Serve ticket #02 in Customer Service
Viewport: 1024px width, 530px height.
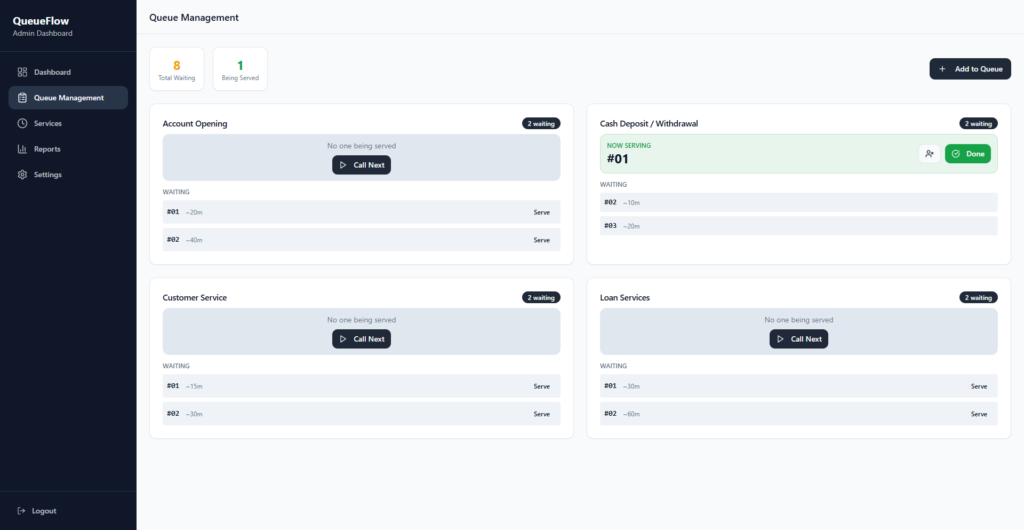(x=541, y=414)
